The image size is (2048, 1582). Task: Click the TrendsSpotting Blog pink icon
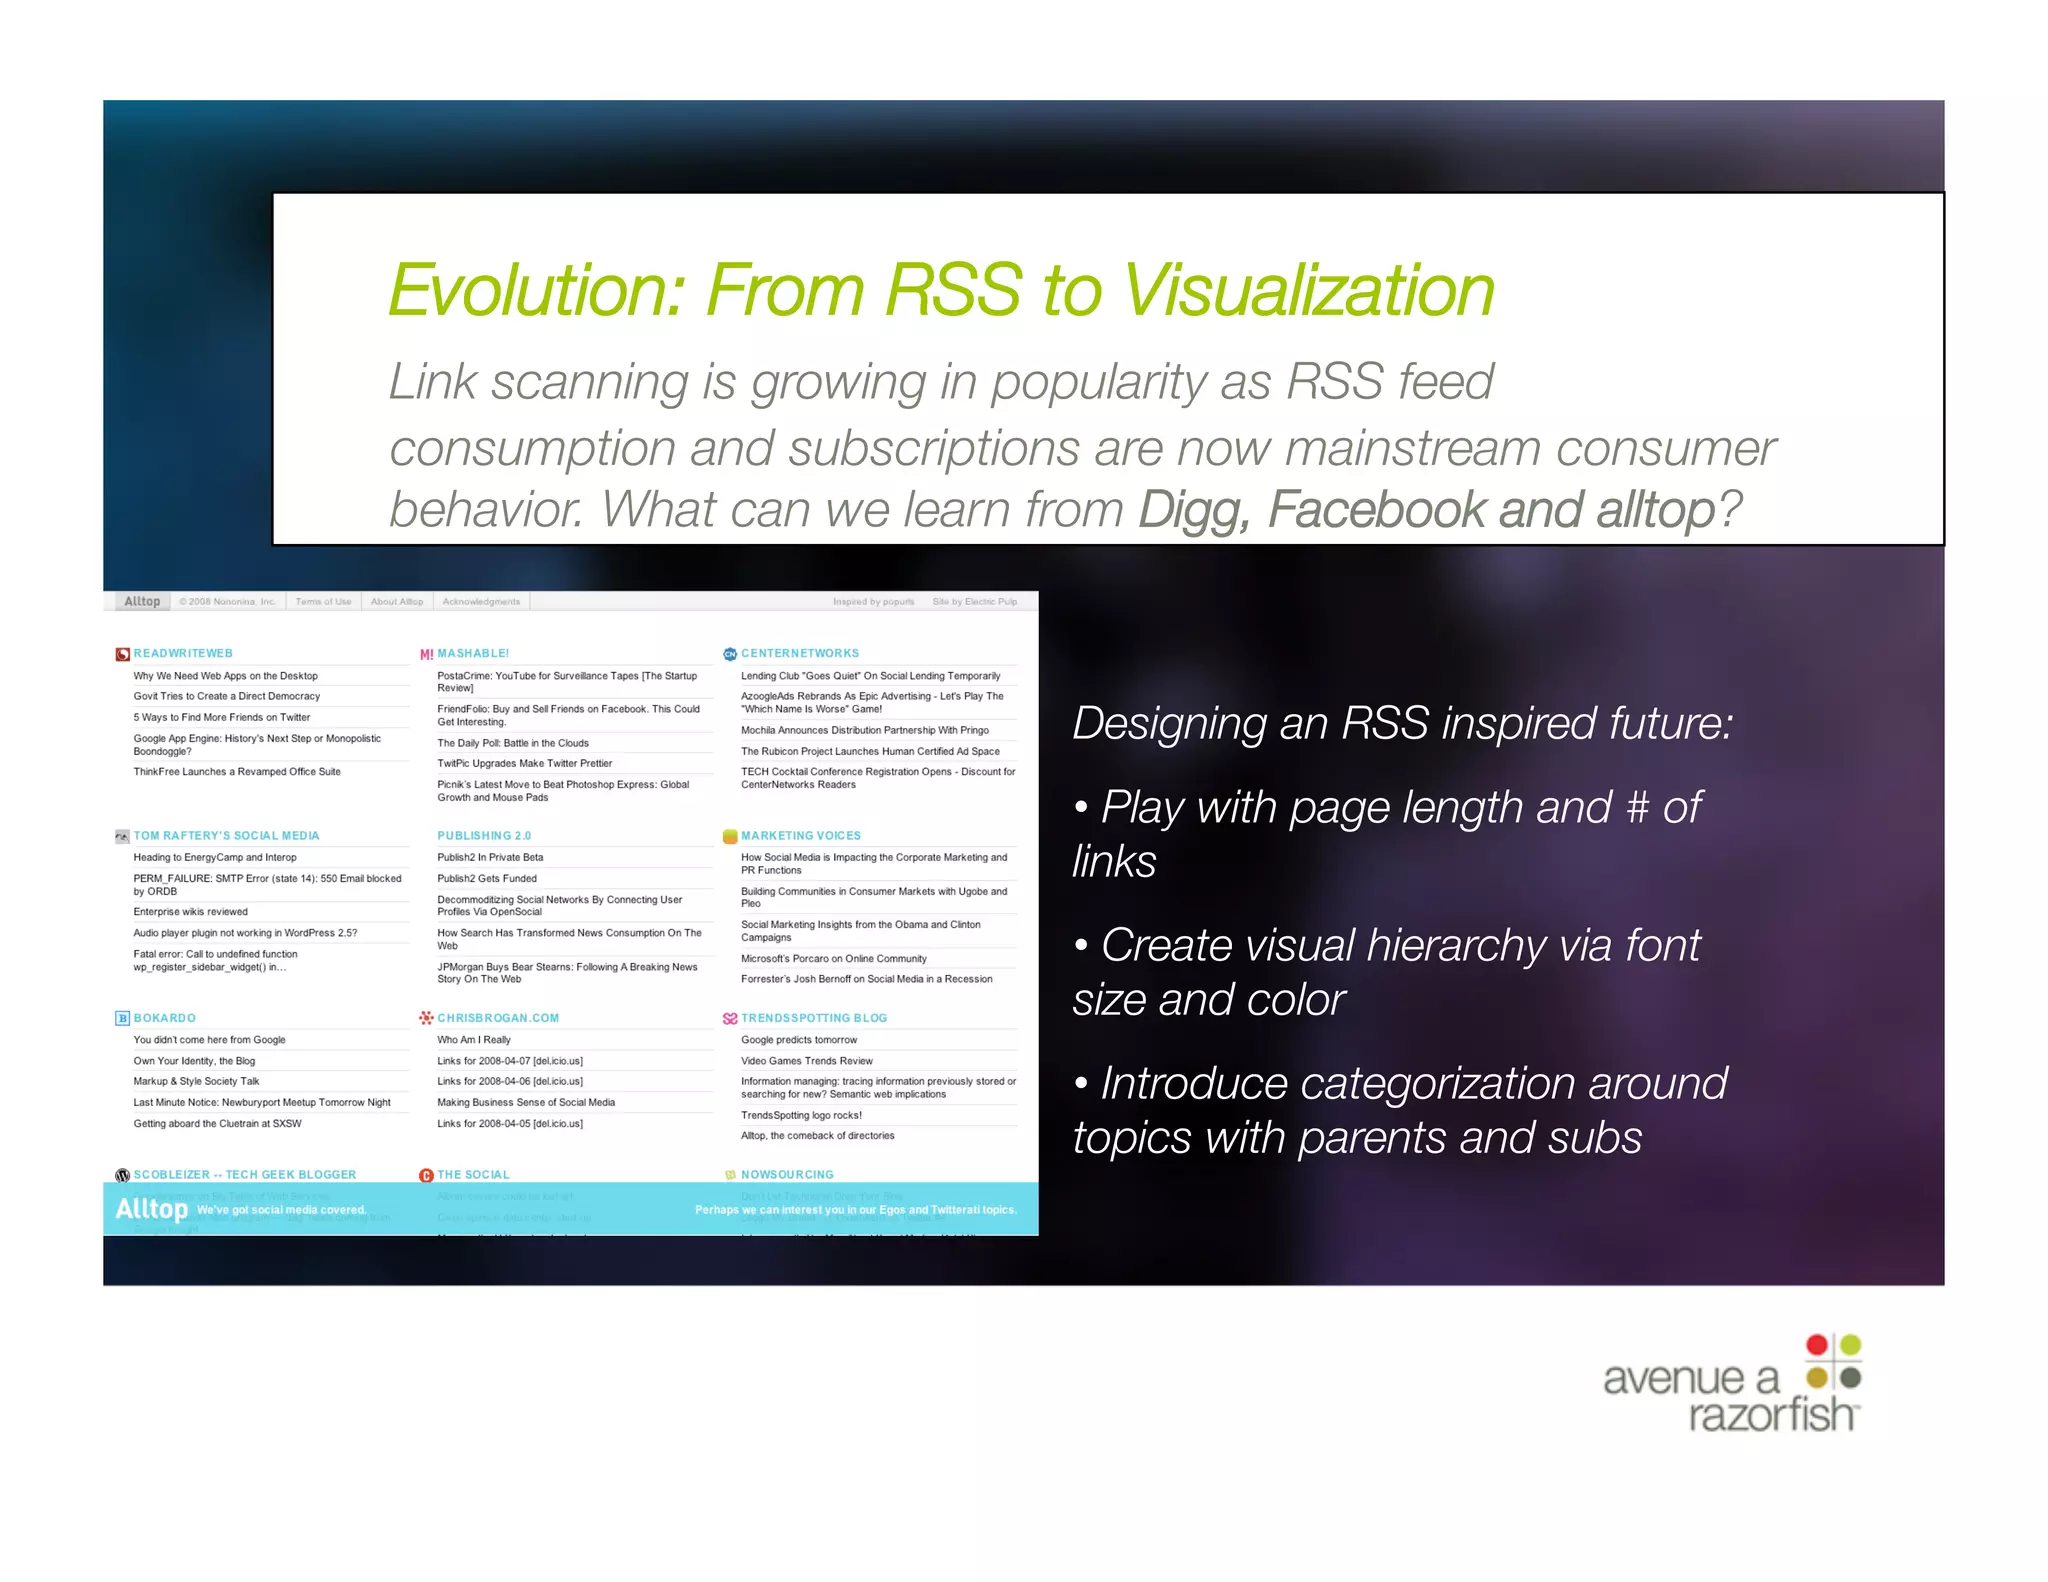pyautogui.click(x=730, y=1018)
